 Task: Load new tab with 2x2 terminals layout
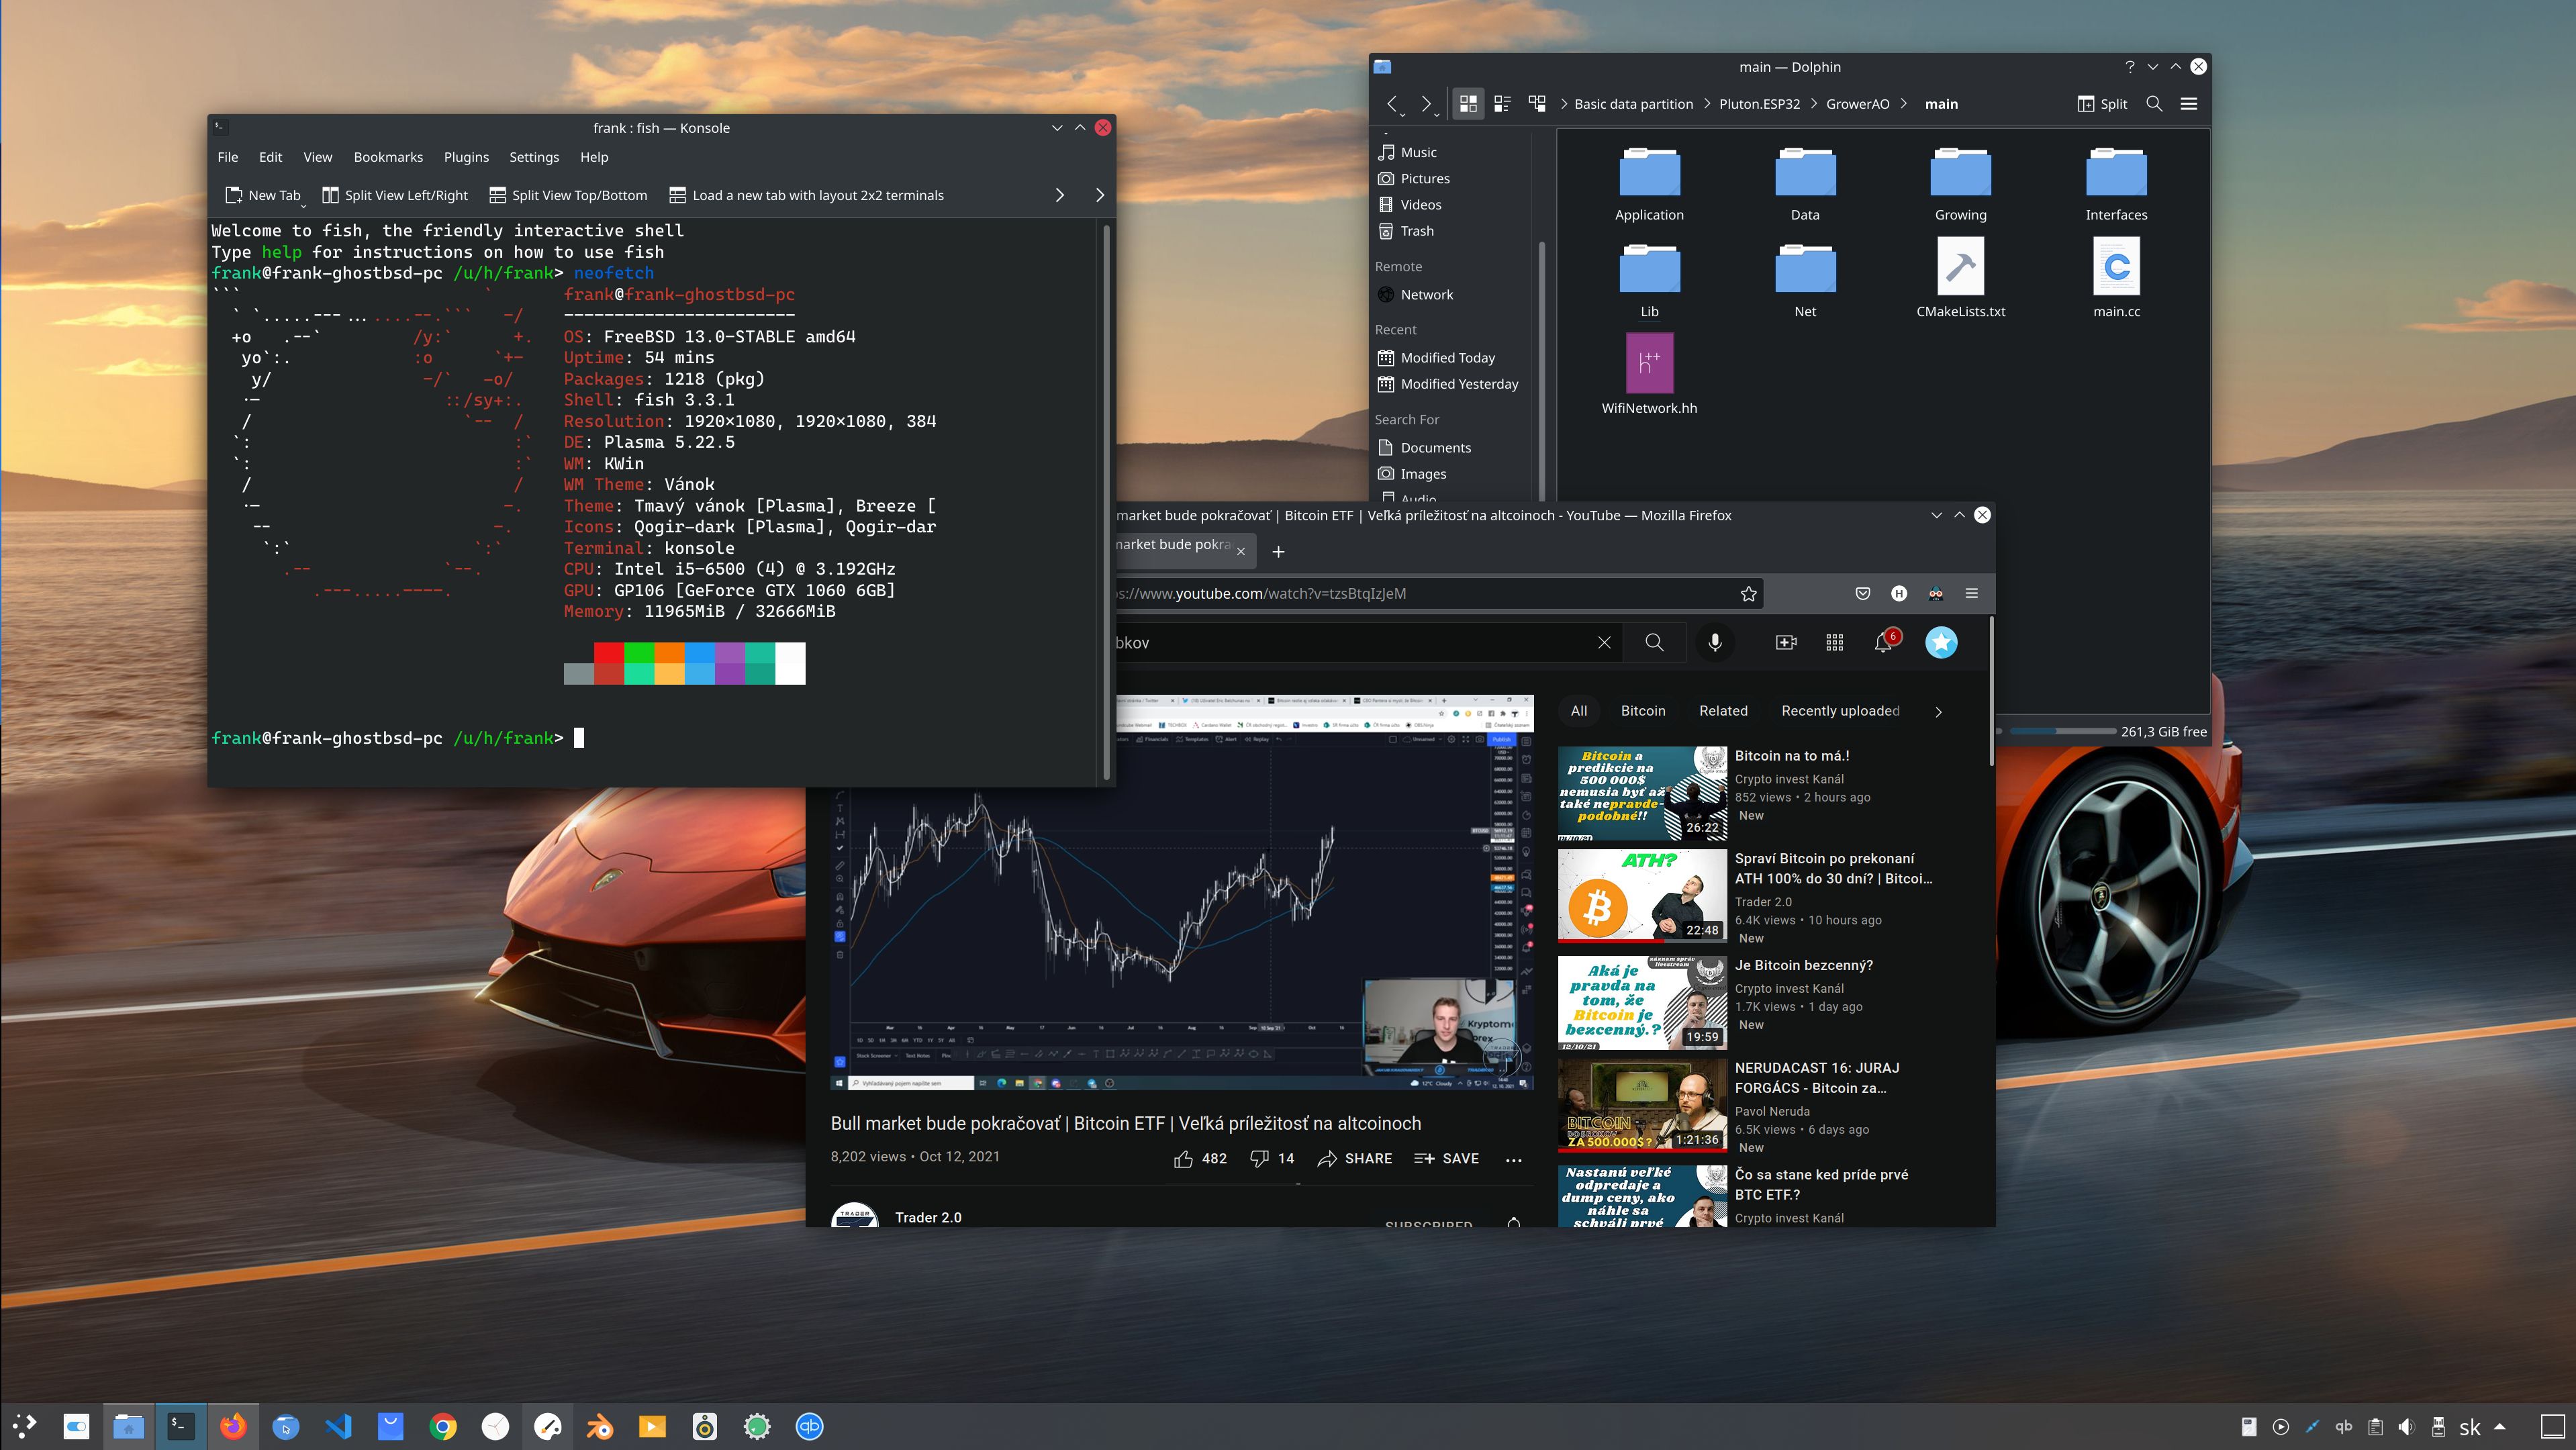(x=806, y=195)
